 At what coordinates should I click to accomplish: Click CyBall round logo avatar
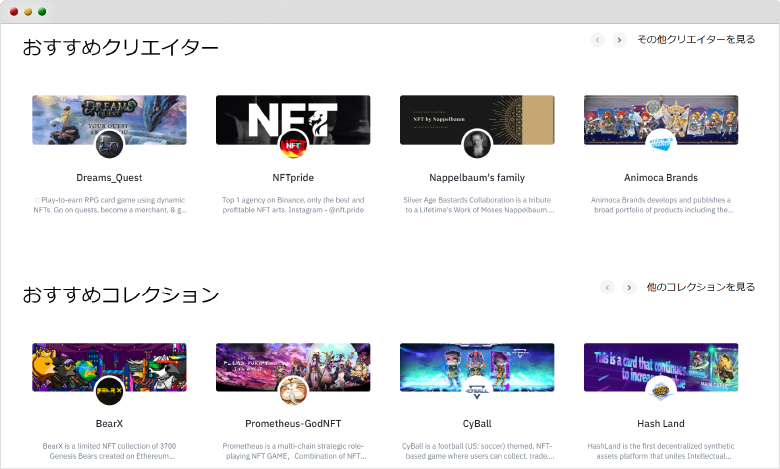[477, 391]
